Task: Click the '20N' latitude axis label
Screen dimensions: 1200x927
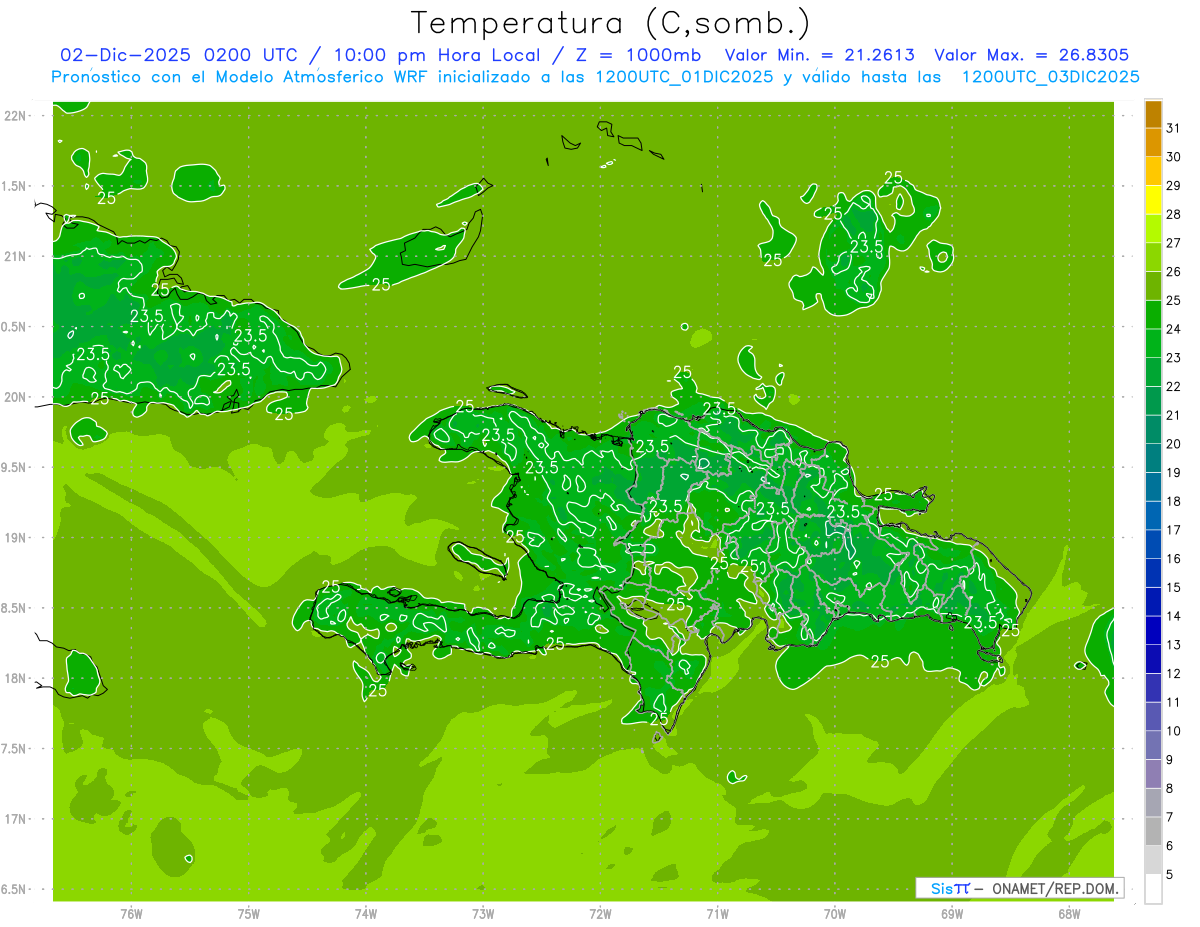Action: click(15, 397)
